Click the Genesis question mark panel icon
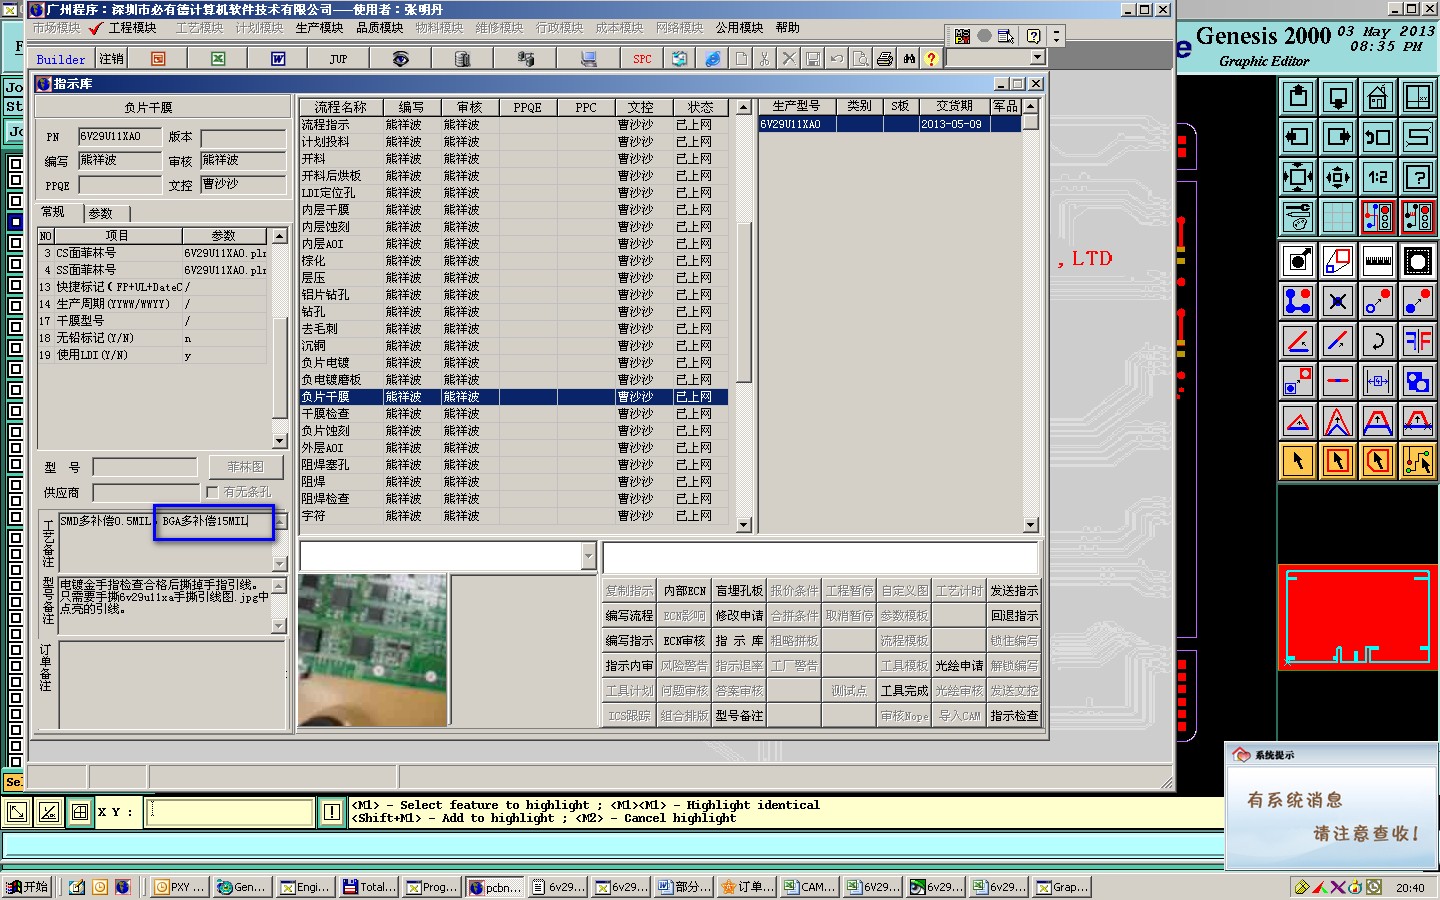 pyautogui.click(x=1417, y=177)
